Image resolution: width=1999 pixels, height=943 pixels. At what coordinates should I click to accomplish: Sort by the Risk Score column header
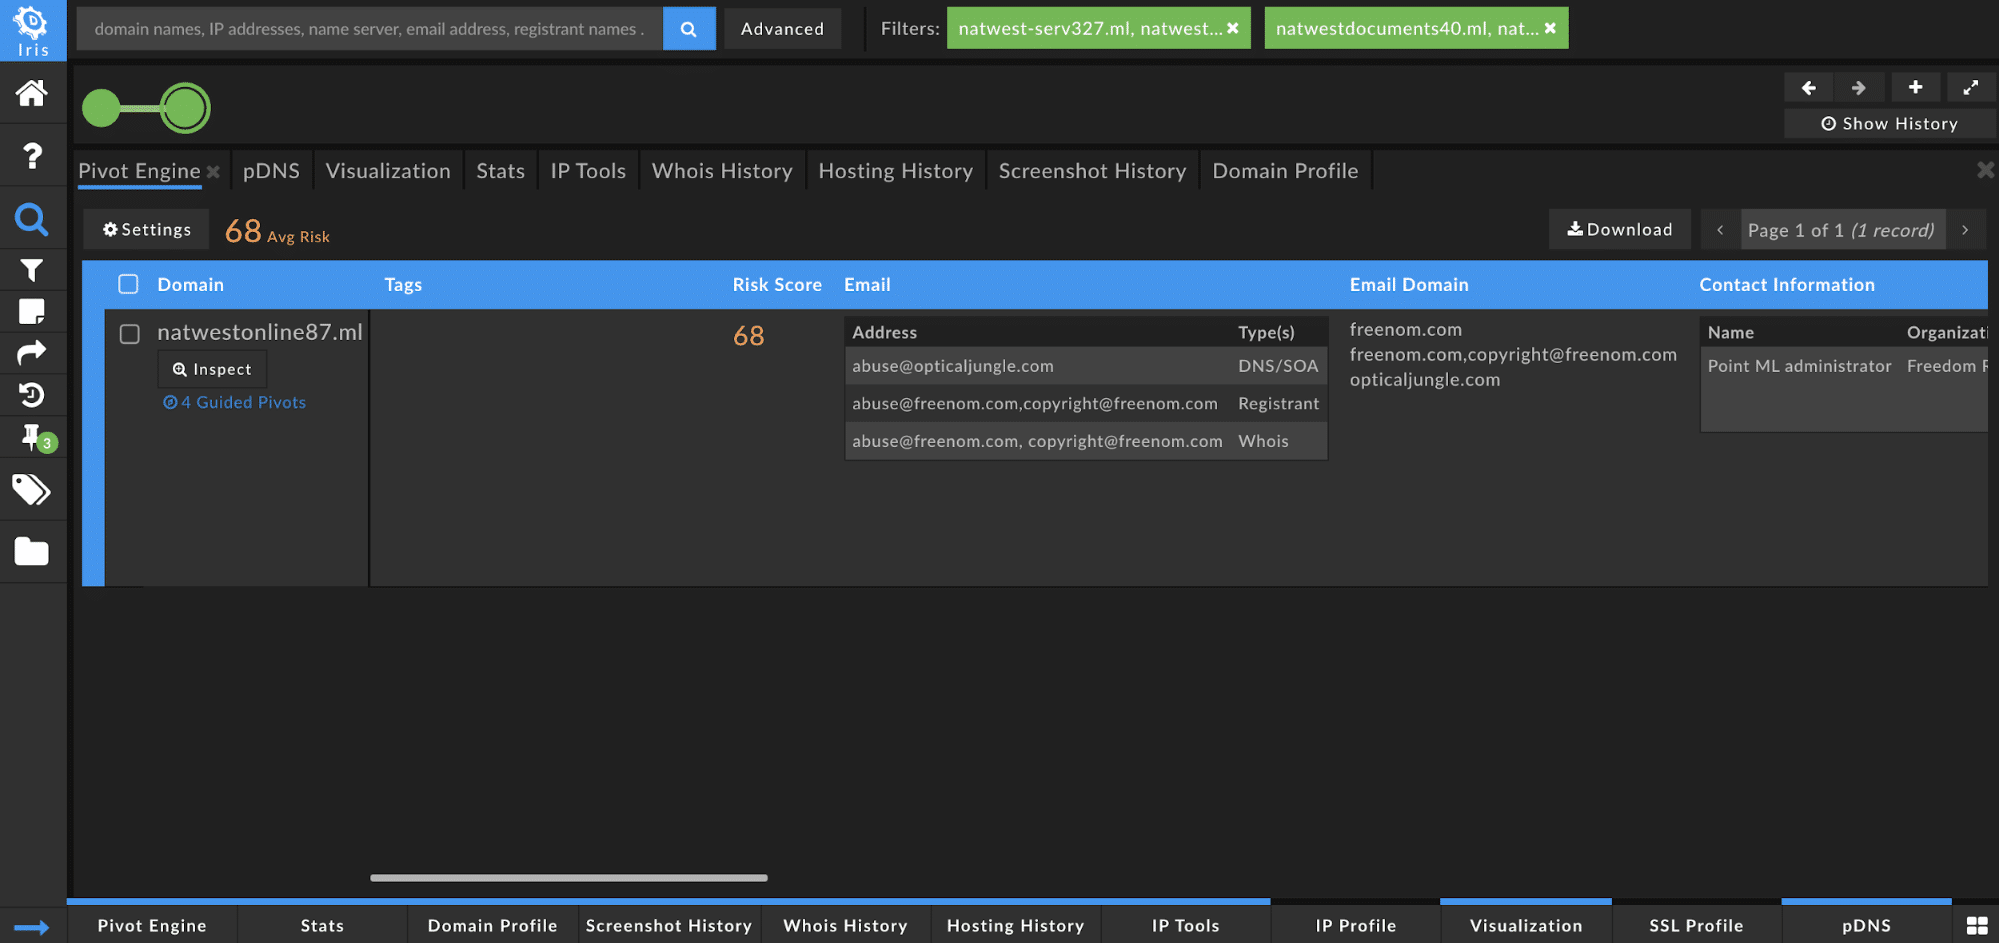(777, 284)
